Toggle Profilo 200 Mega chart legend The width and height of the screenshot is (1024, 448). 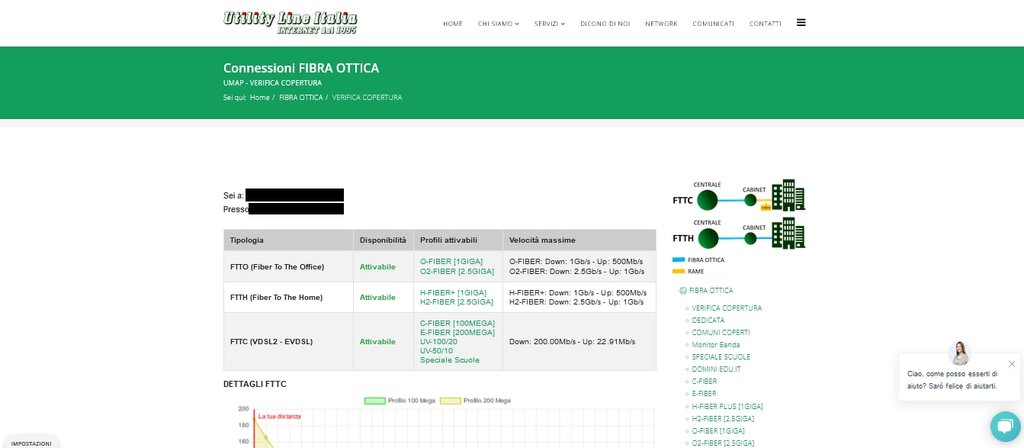point(475,401)
